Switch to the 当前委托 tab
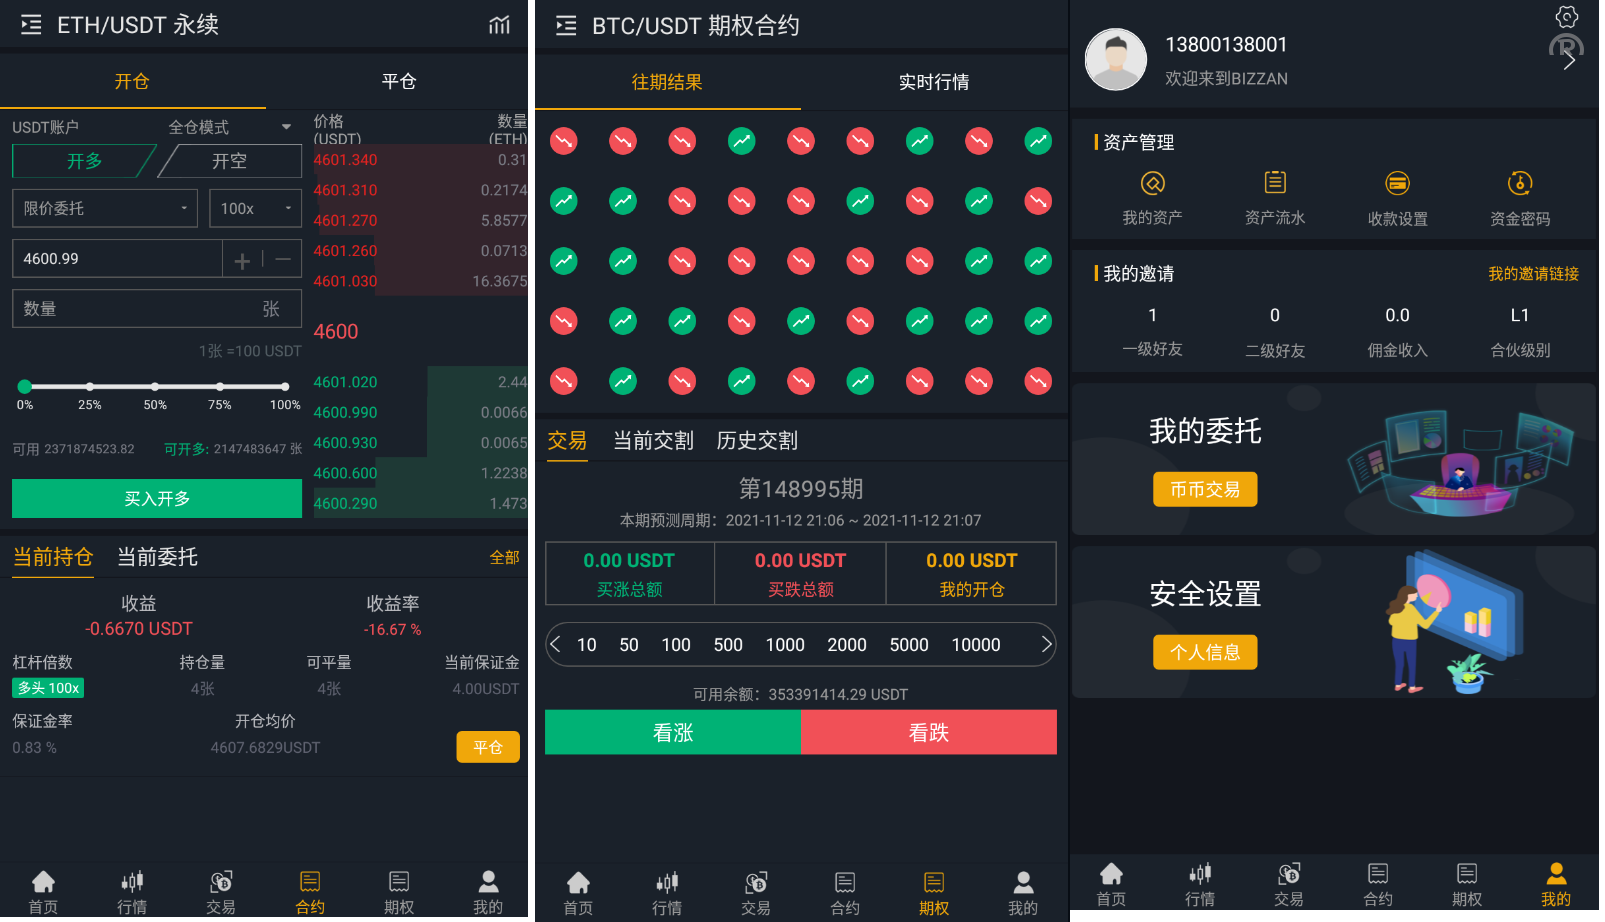 coord(157,557)
